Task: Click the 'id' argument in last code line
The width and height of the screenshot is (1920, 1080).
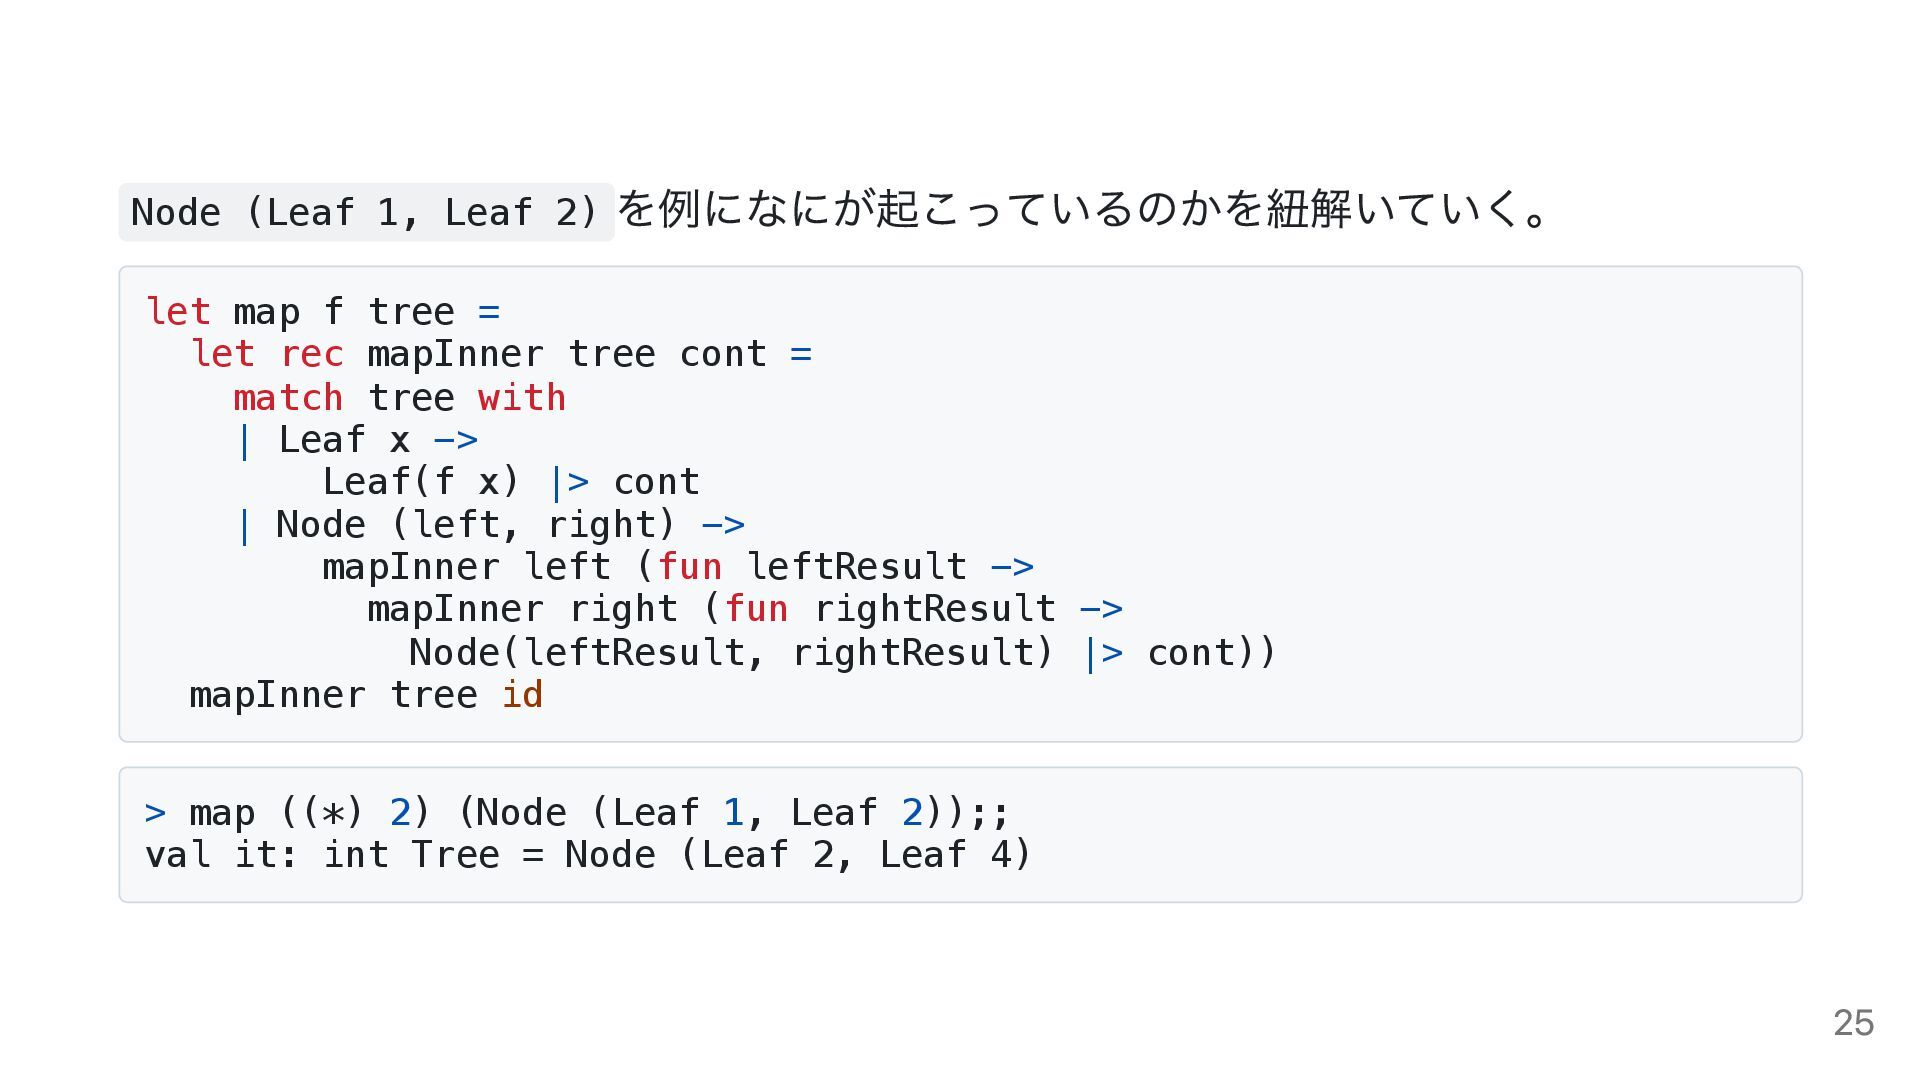Action: 522,694
